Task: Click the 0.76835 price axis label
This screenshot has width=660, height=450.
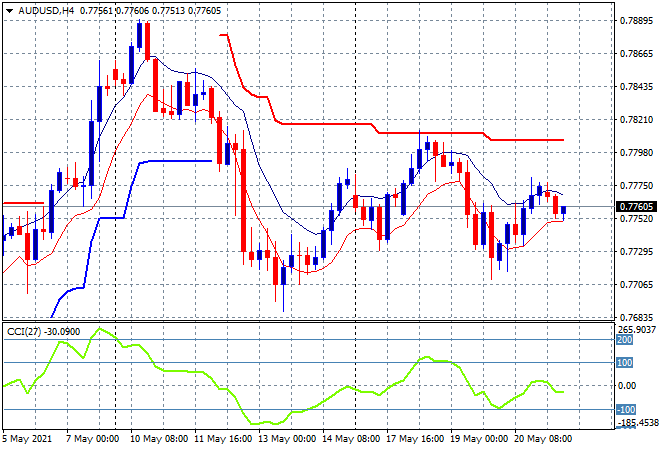Action: point(632,318)
